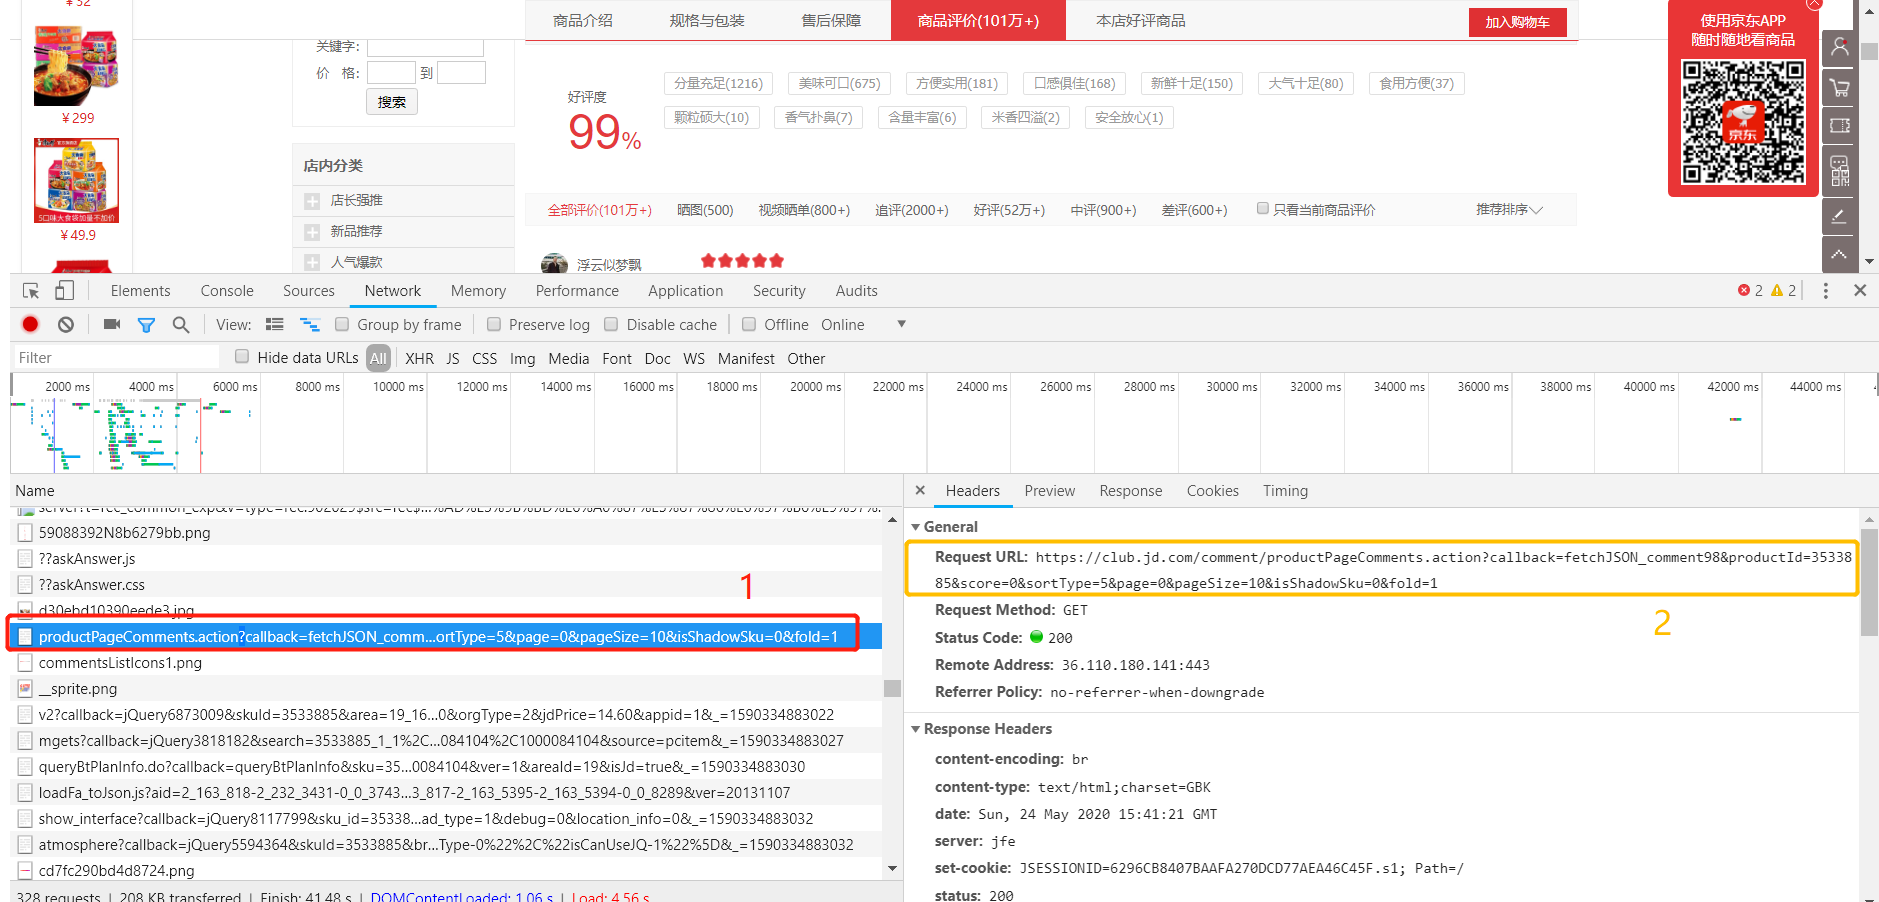This screenshot has width=1879, height=902.
Task: Click the red error count indicator
Action: tap(1750, 290)
